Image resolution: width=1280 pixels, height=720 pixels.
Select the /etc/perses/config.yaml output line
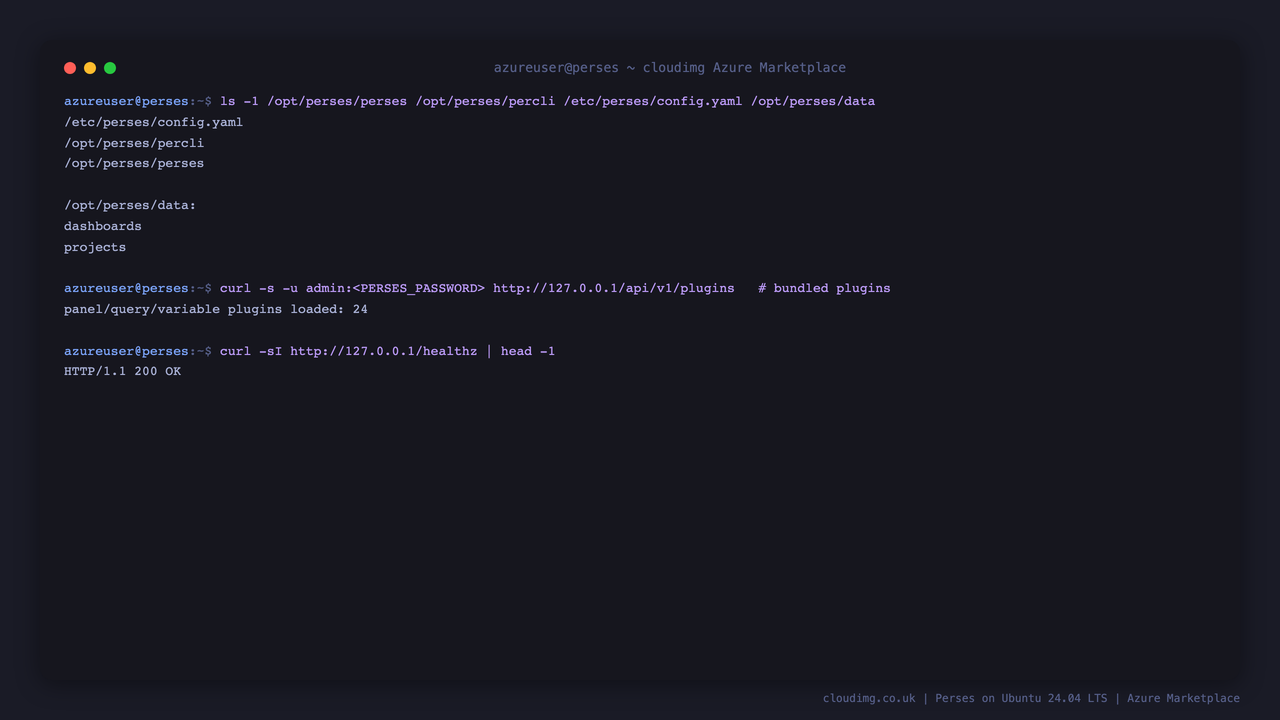[x=153, y=122]
